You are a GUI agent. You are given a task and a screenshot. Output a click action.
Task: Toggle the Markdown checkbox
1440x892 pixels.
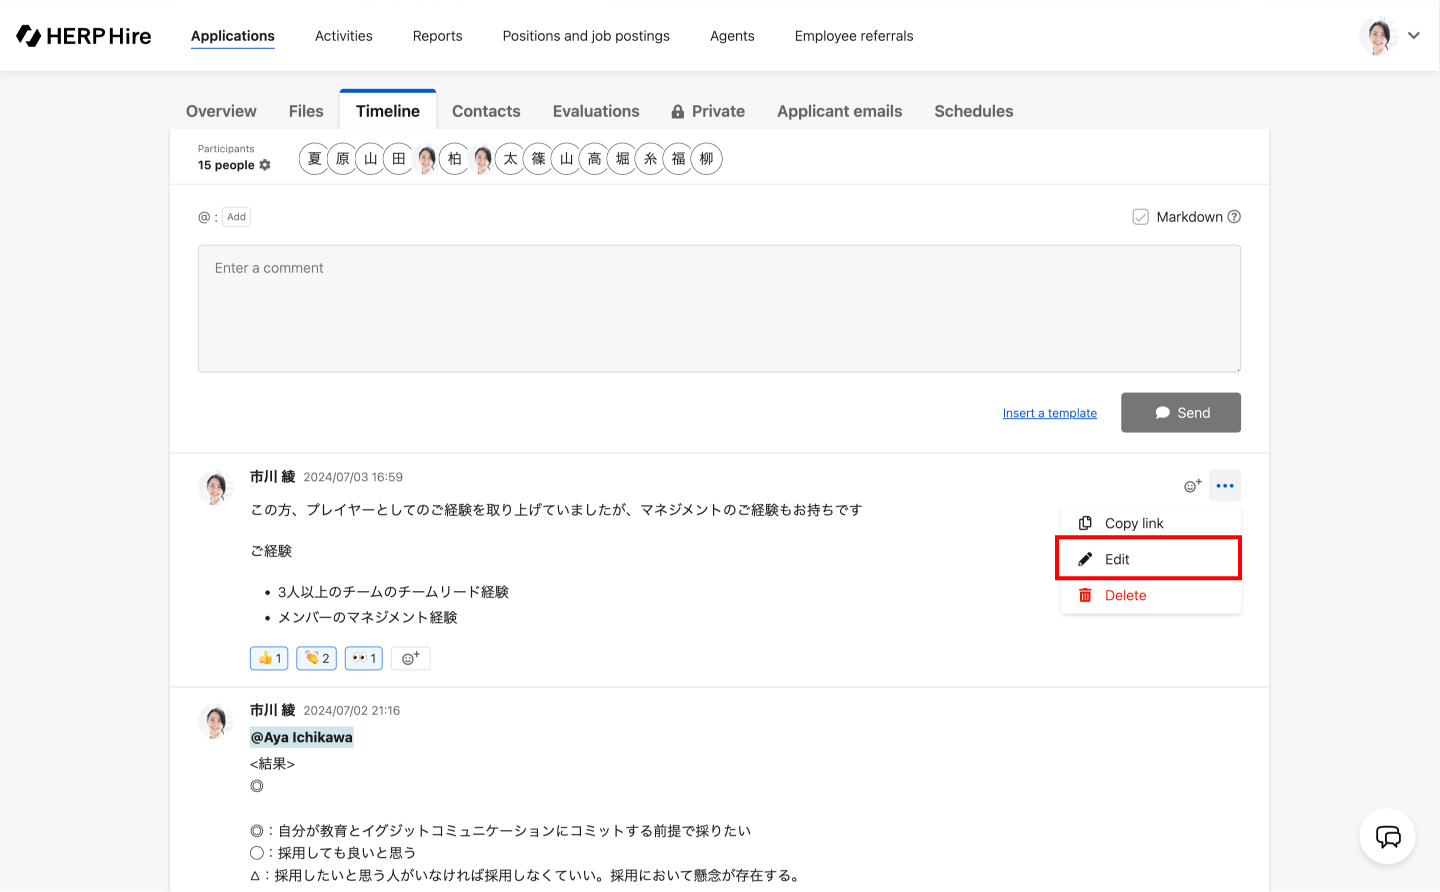click(1140, 217)
